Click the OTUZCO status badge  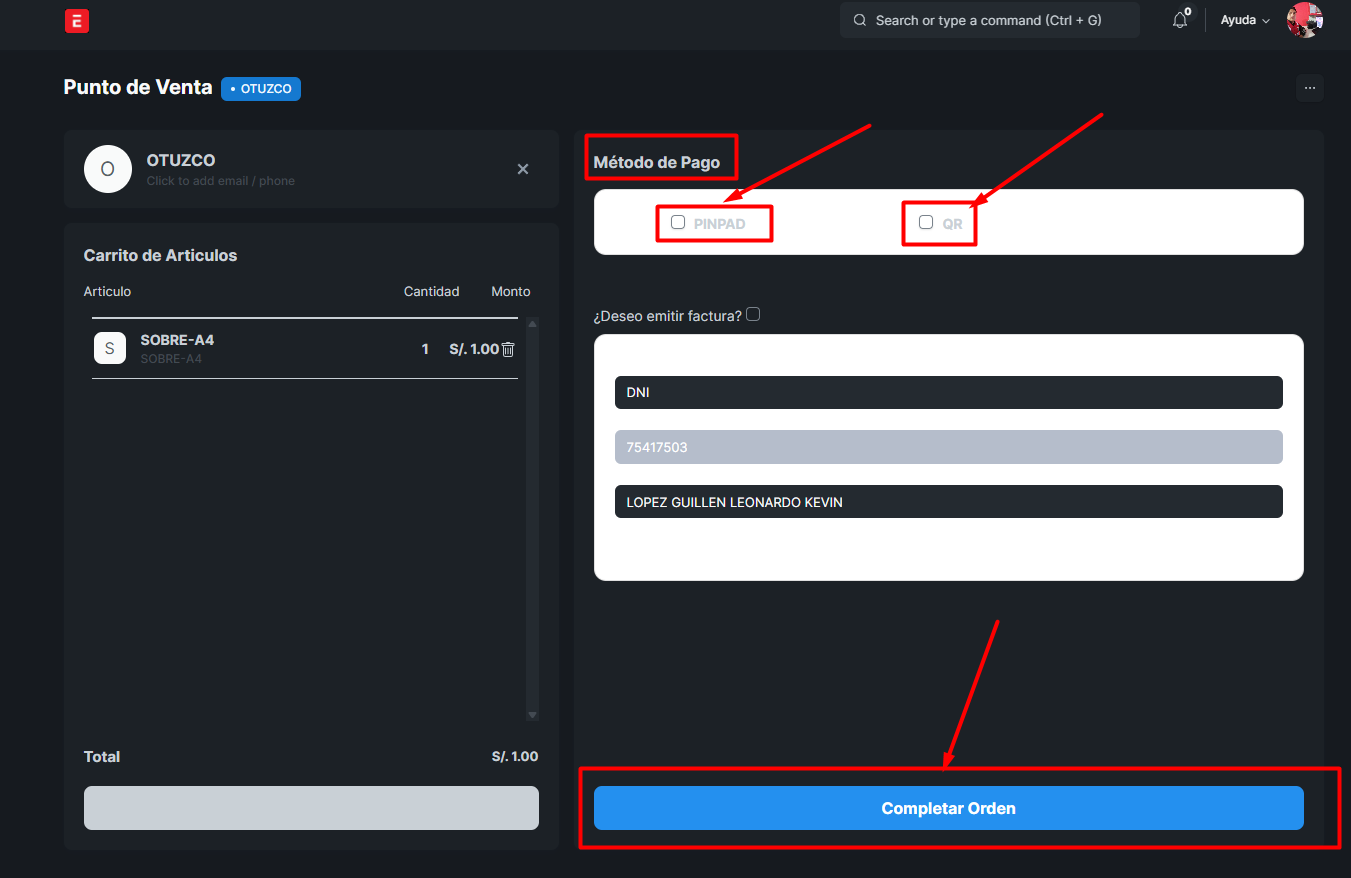coord(261,89)
